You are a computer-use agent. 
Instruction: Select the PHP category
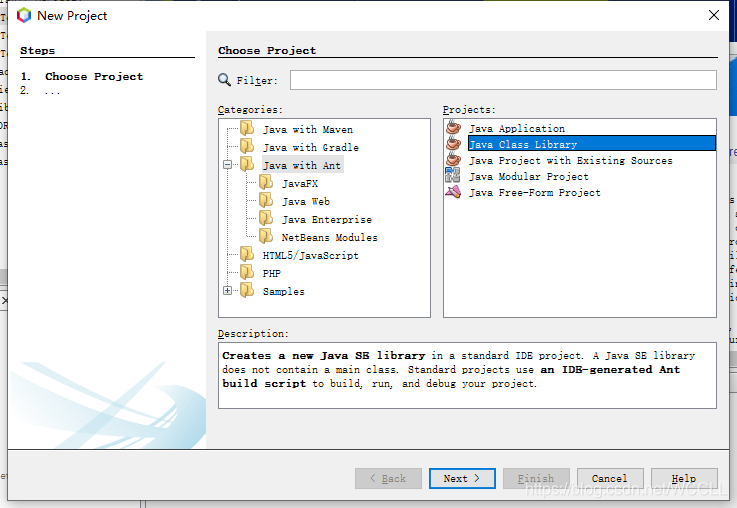coord(272,274)
